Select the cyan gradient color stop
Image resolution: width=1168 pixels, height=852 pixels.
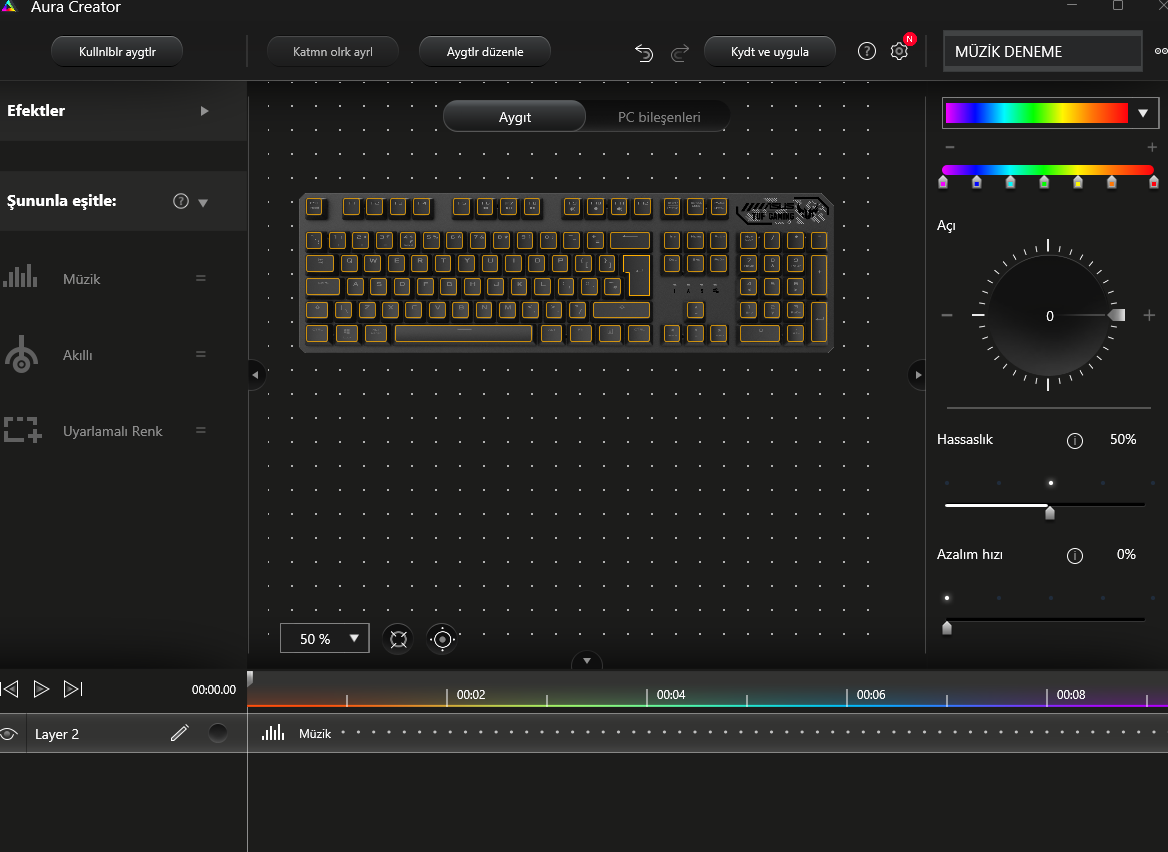pyautogui.click(x=1010, y=182)
